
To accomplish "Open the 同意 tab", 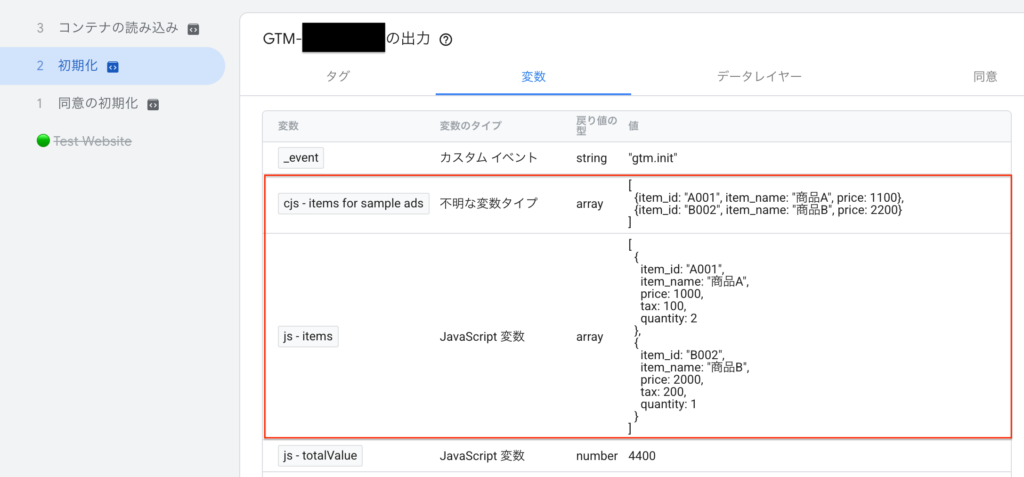I will coord(984,76).
